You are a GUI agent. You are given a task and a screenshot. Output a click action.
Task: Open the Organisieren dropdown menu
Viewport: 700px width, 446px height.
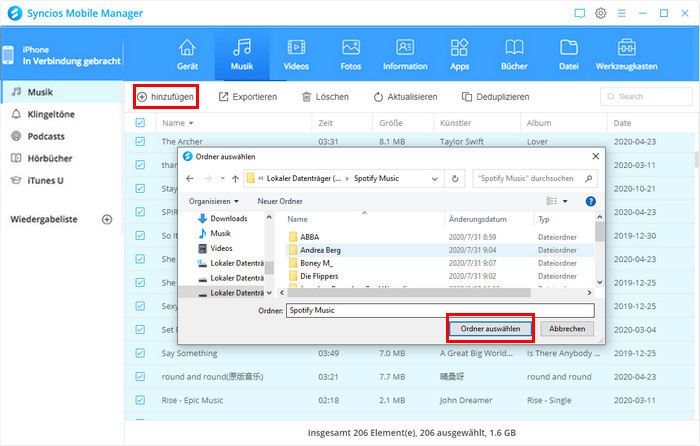coord(214,201)
